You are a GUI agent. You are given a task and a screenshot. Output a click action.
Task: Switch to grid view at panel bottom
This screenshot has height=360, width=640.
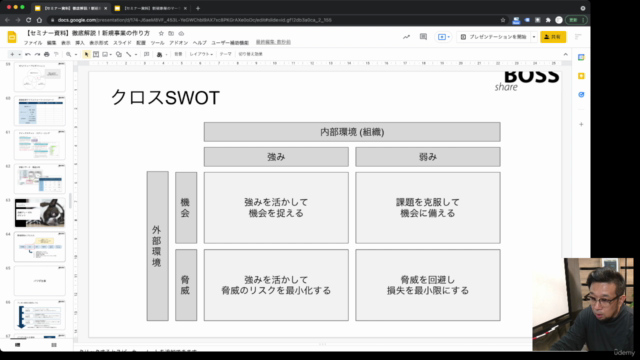pyautogui.click(x=54, y=345)
